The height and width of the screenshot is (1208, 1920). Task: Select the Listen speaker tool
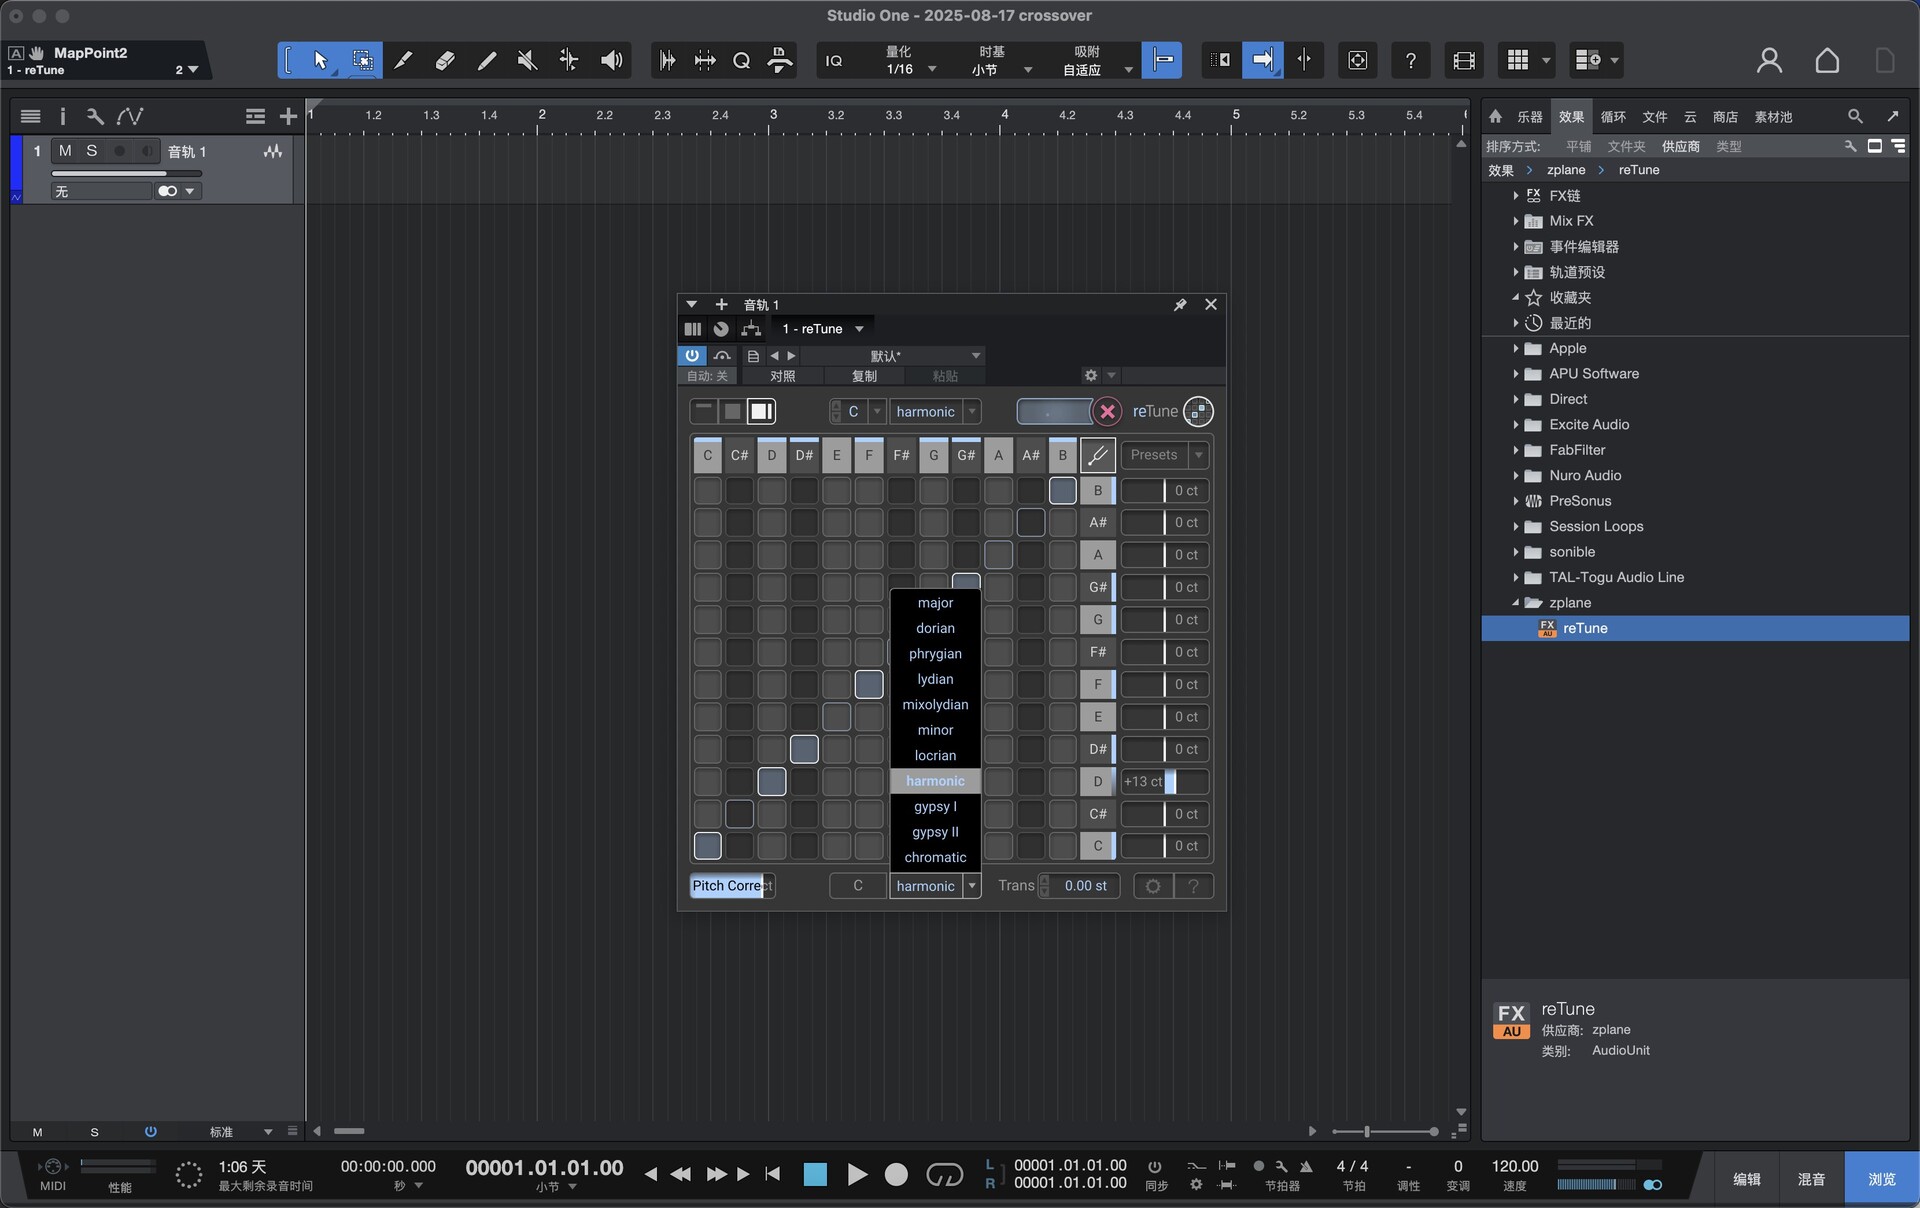click(611, 61)
